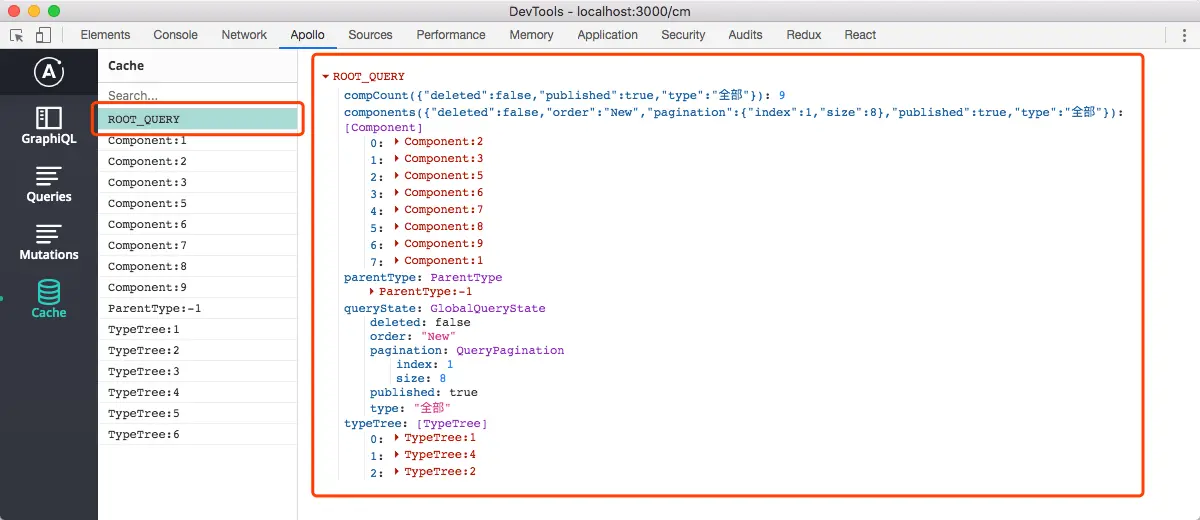
Task: Expand Component:5 under components index 2
Action: [398, 176]
